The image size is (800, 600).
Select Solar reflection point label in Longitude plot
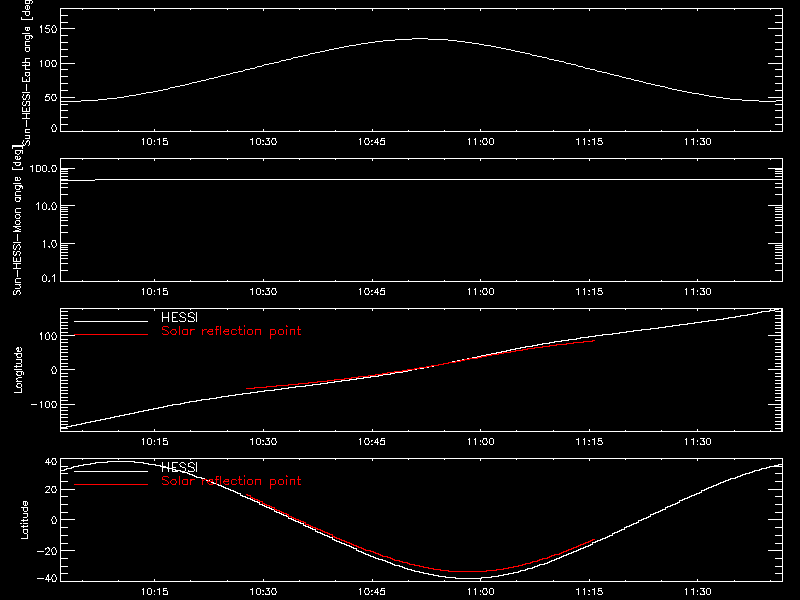[231, 331]
